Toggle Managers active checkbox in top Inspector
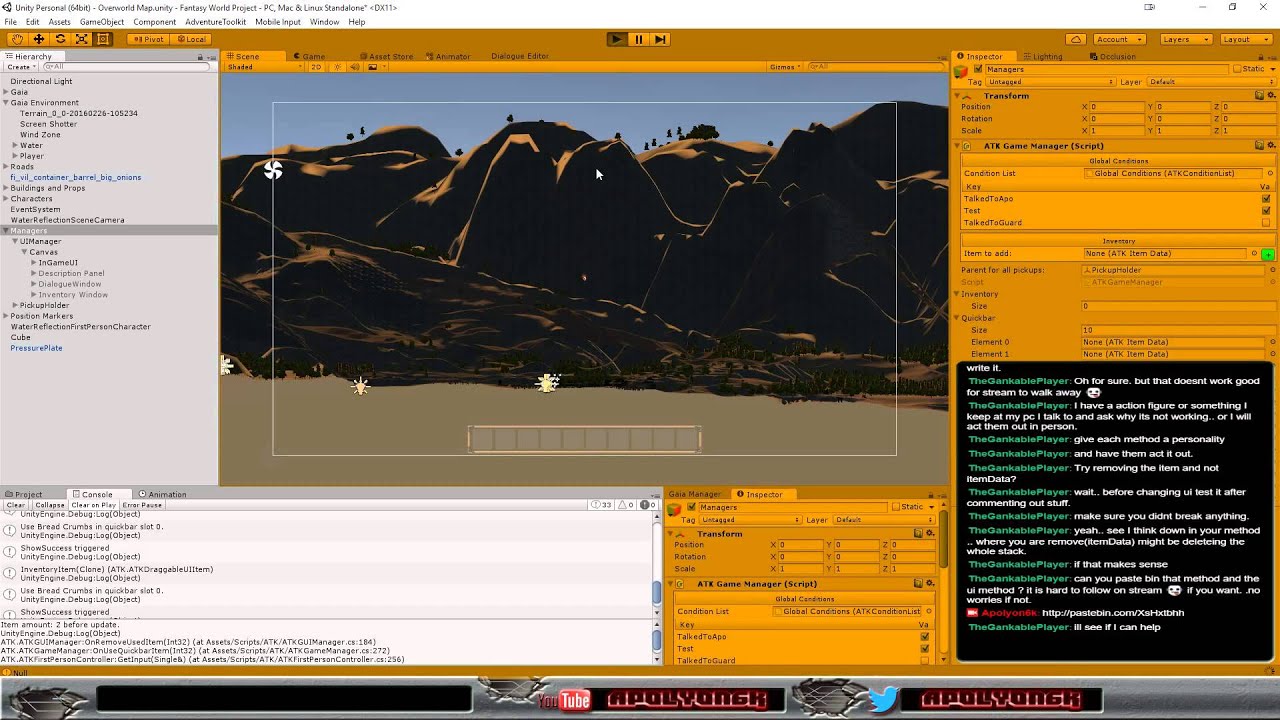The width and height of the screenshot is (1280, 720). (978, 69)
